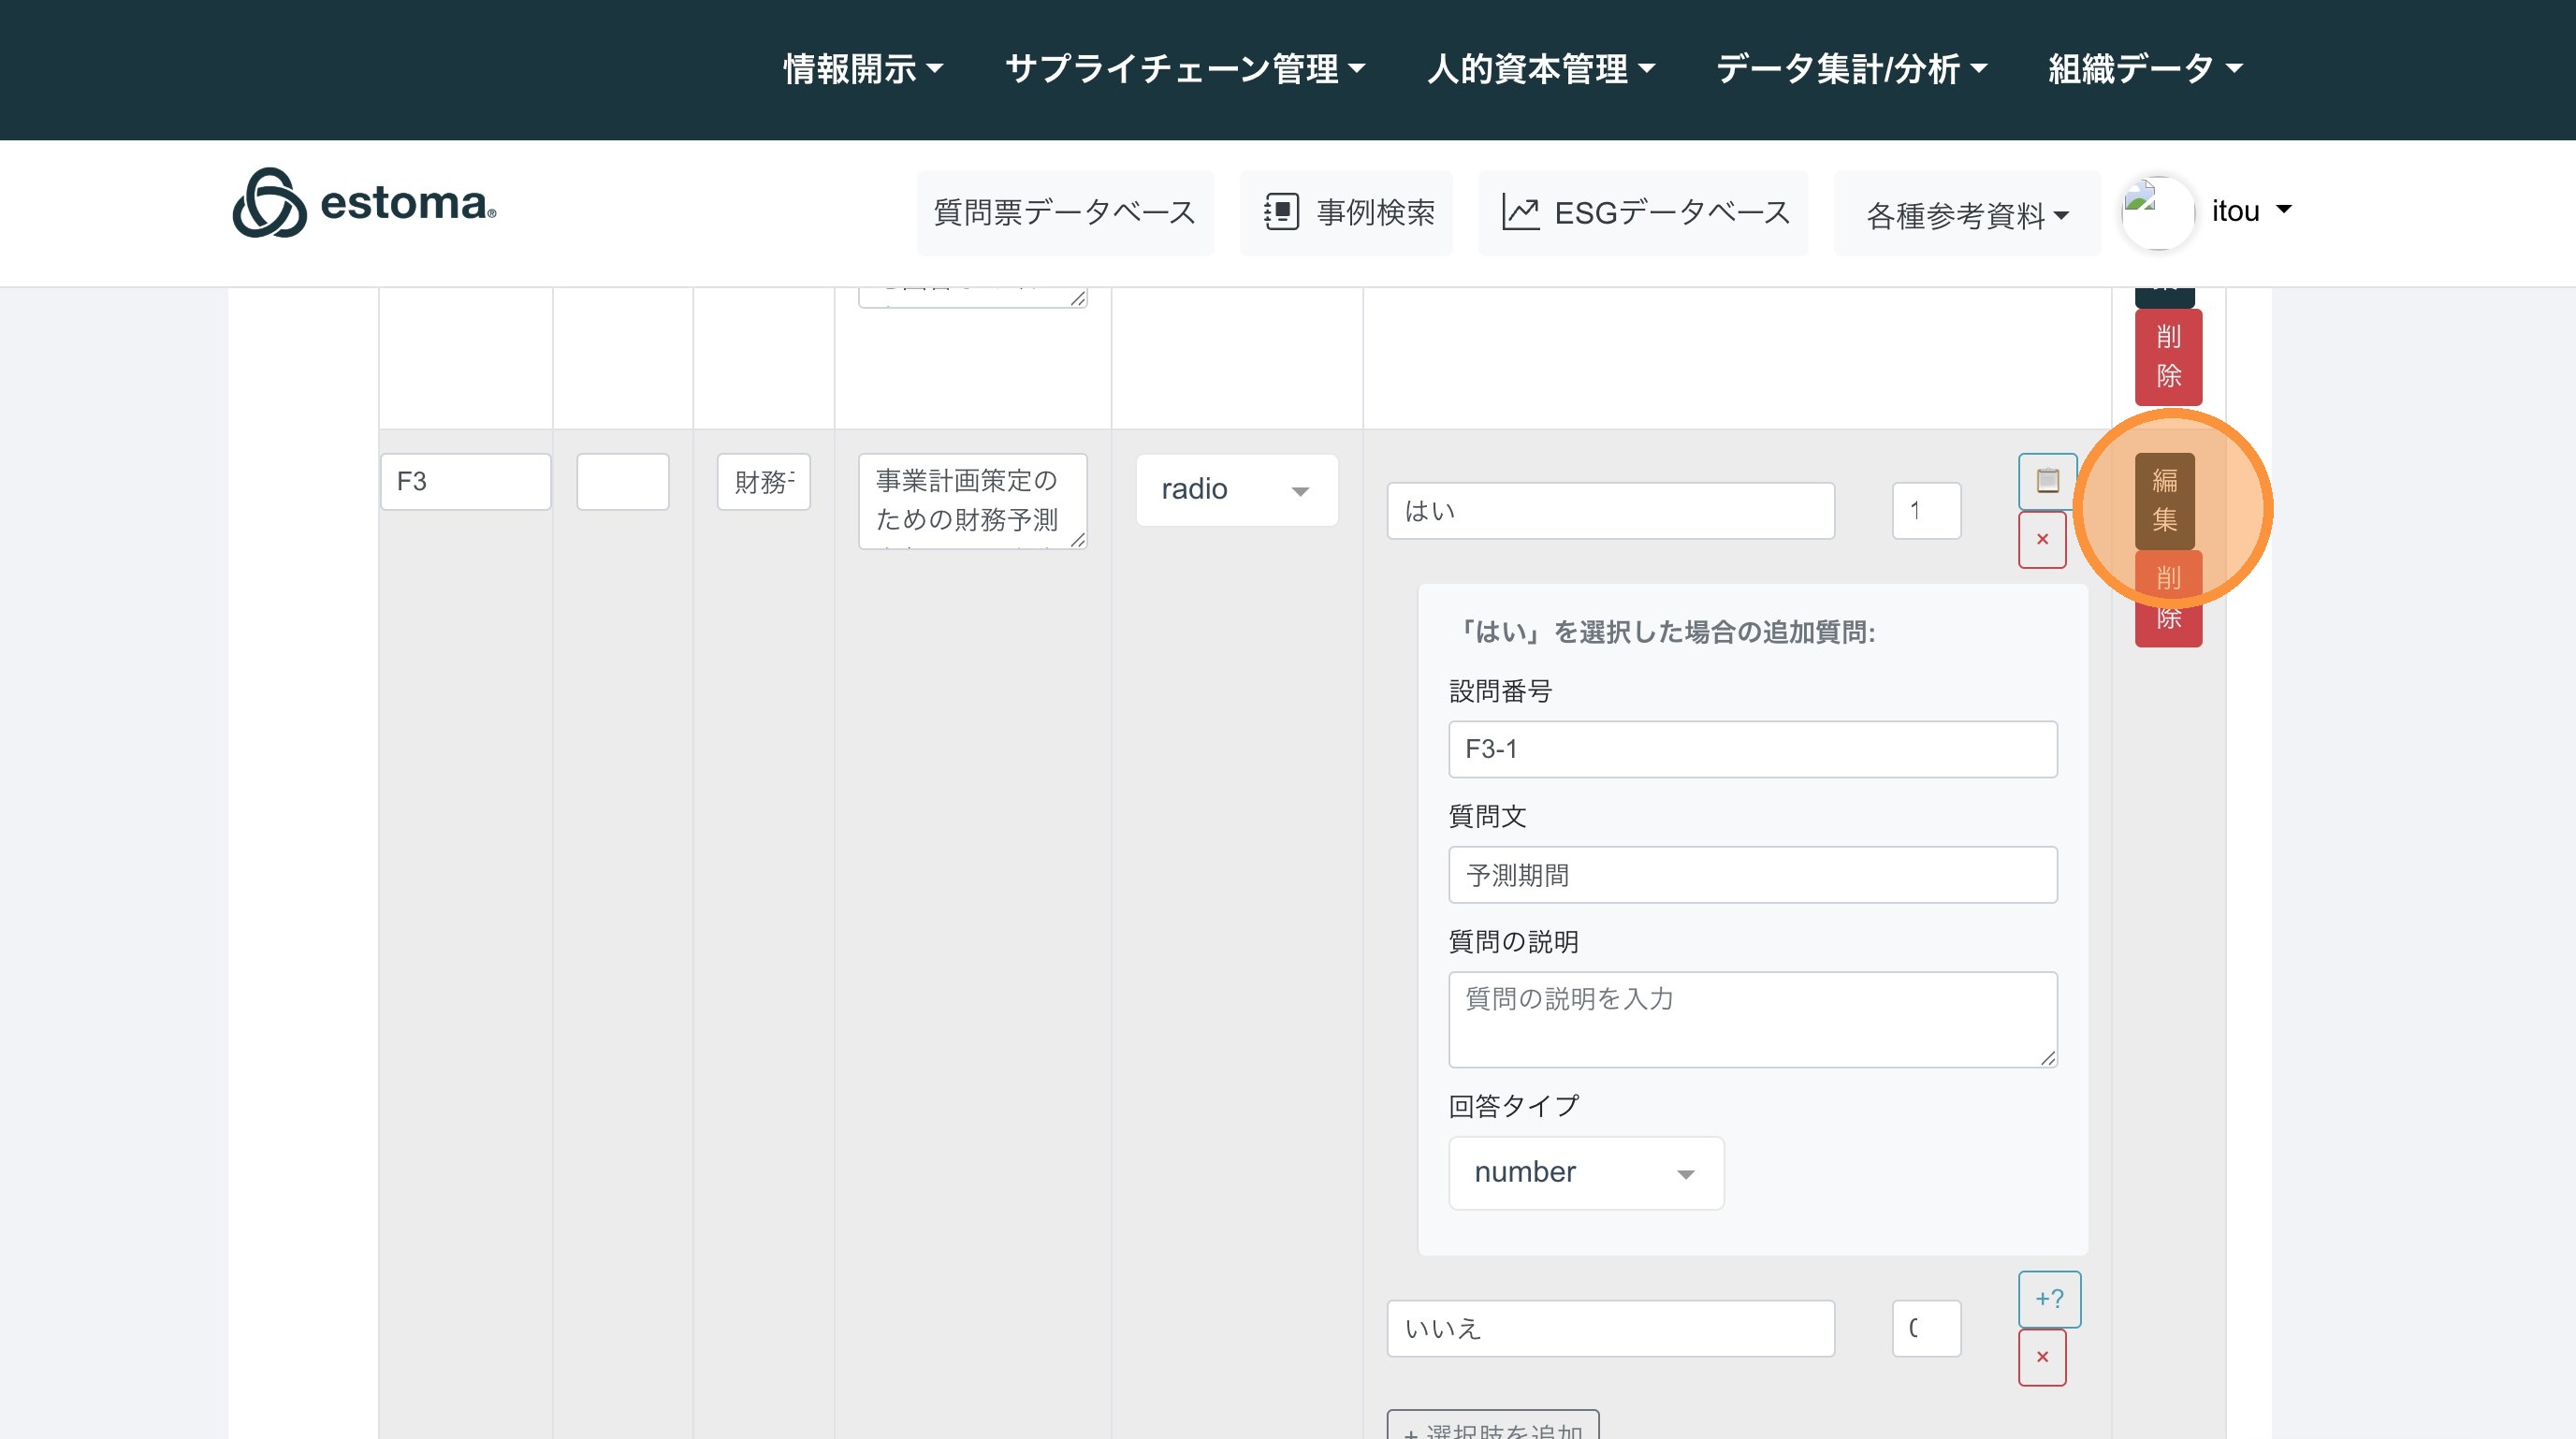Open the サプライチェーン管理 menu
Screen dimensions: 2576x1439
click(1184, 69)
